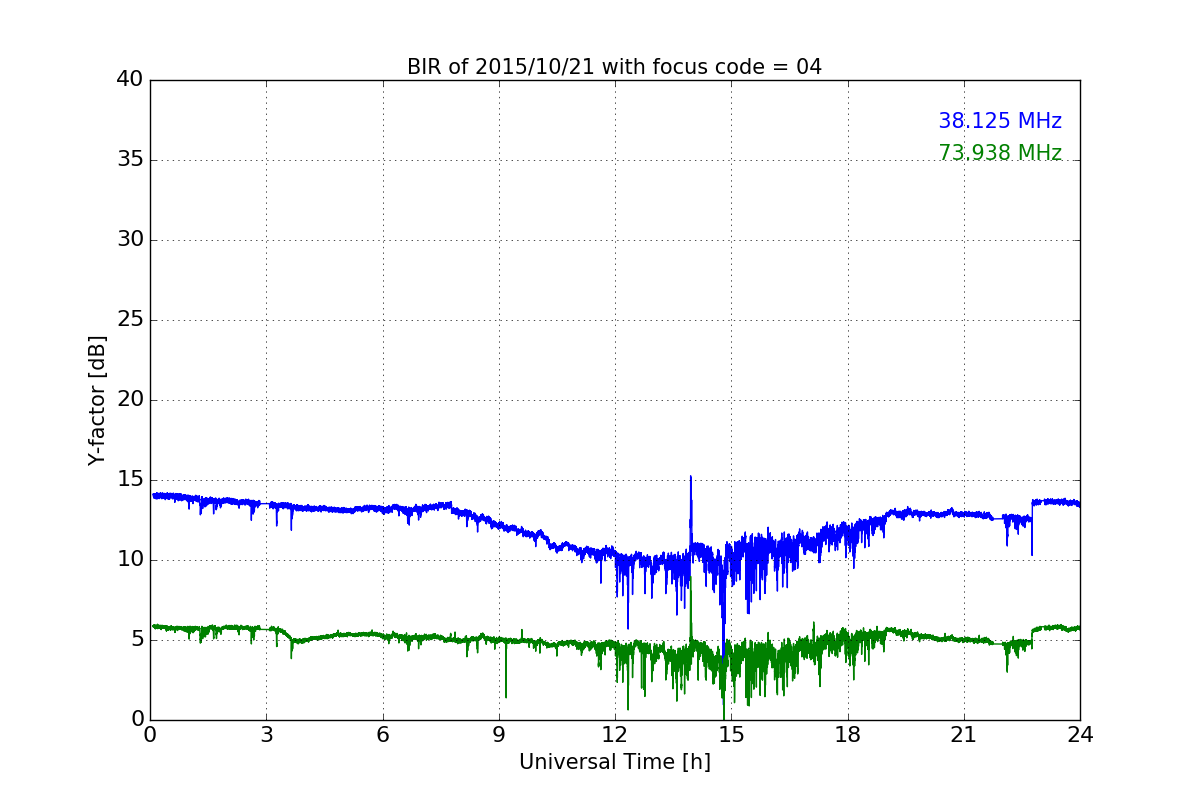Viewport: 1200px width, 800px height.
Task: Click the y-axis tick label 30
Action: point(130,240)
